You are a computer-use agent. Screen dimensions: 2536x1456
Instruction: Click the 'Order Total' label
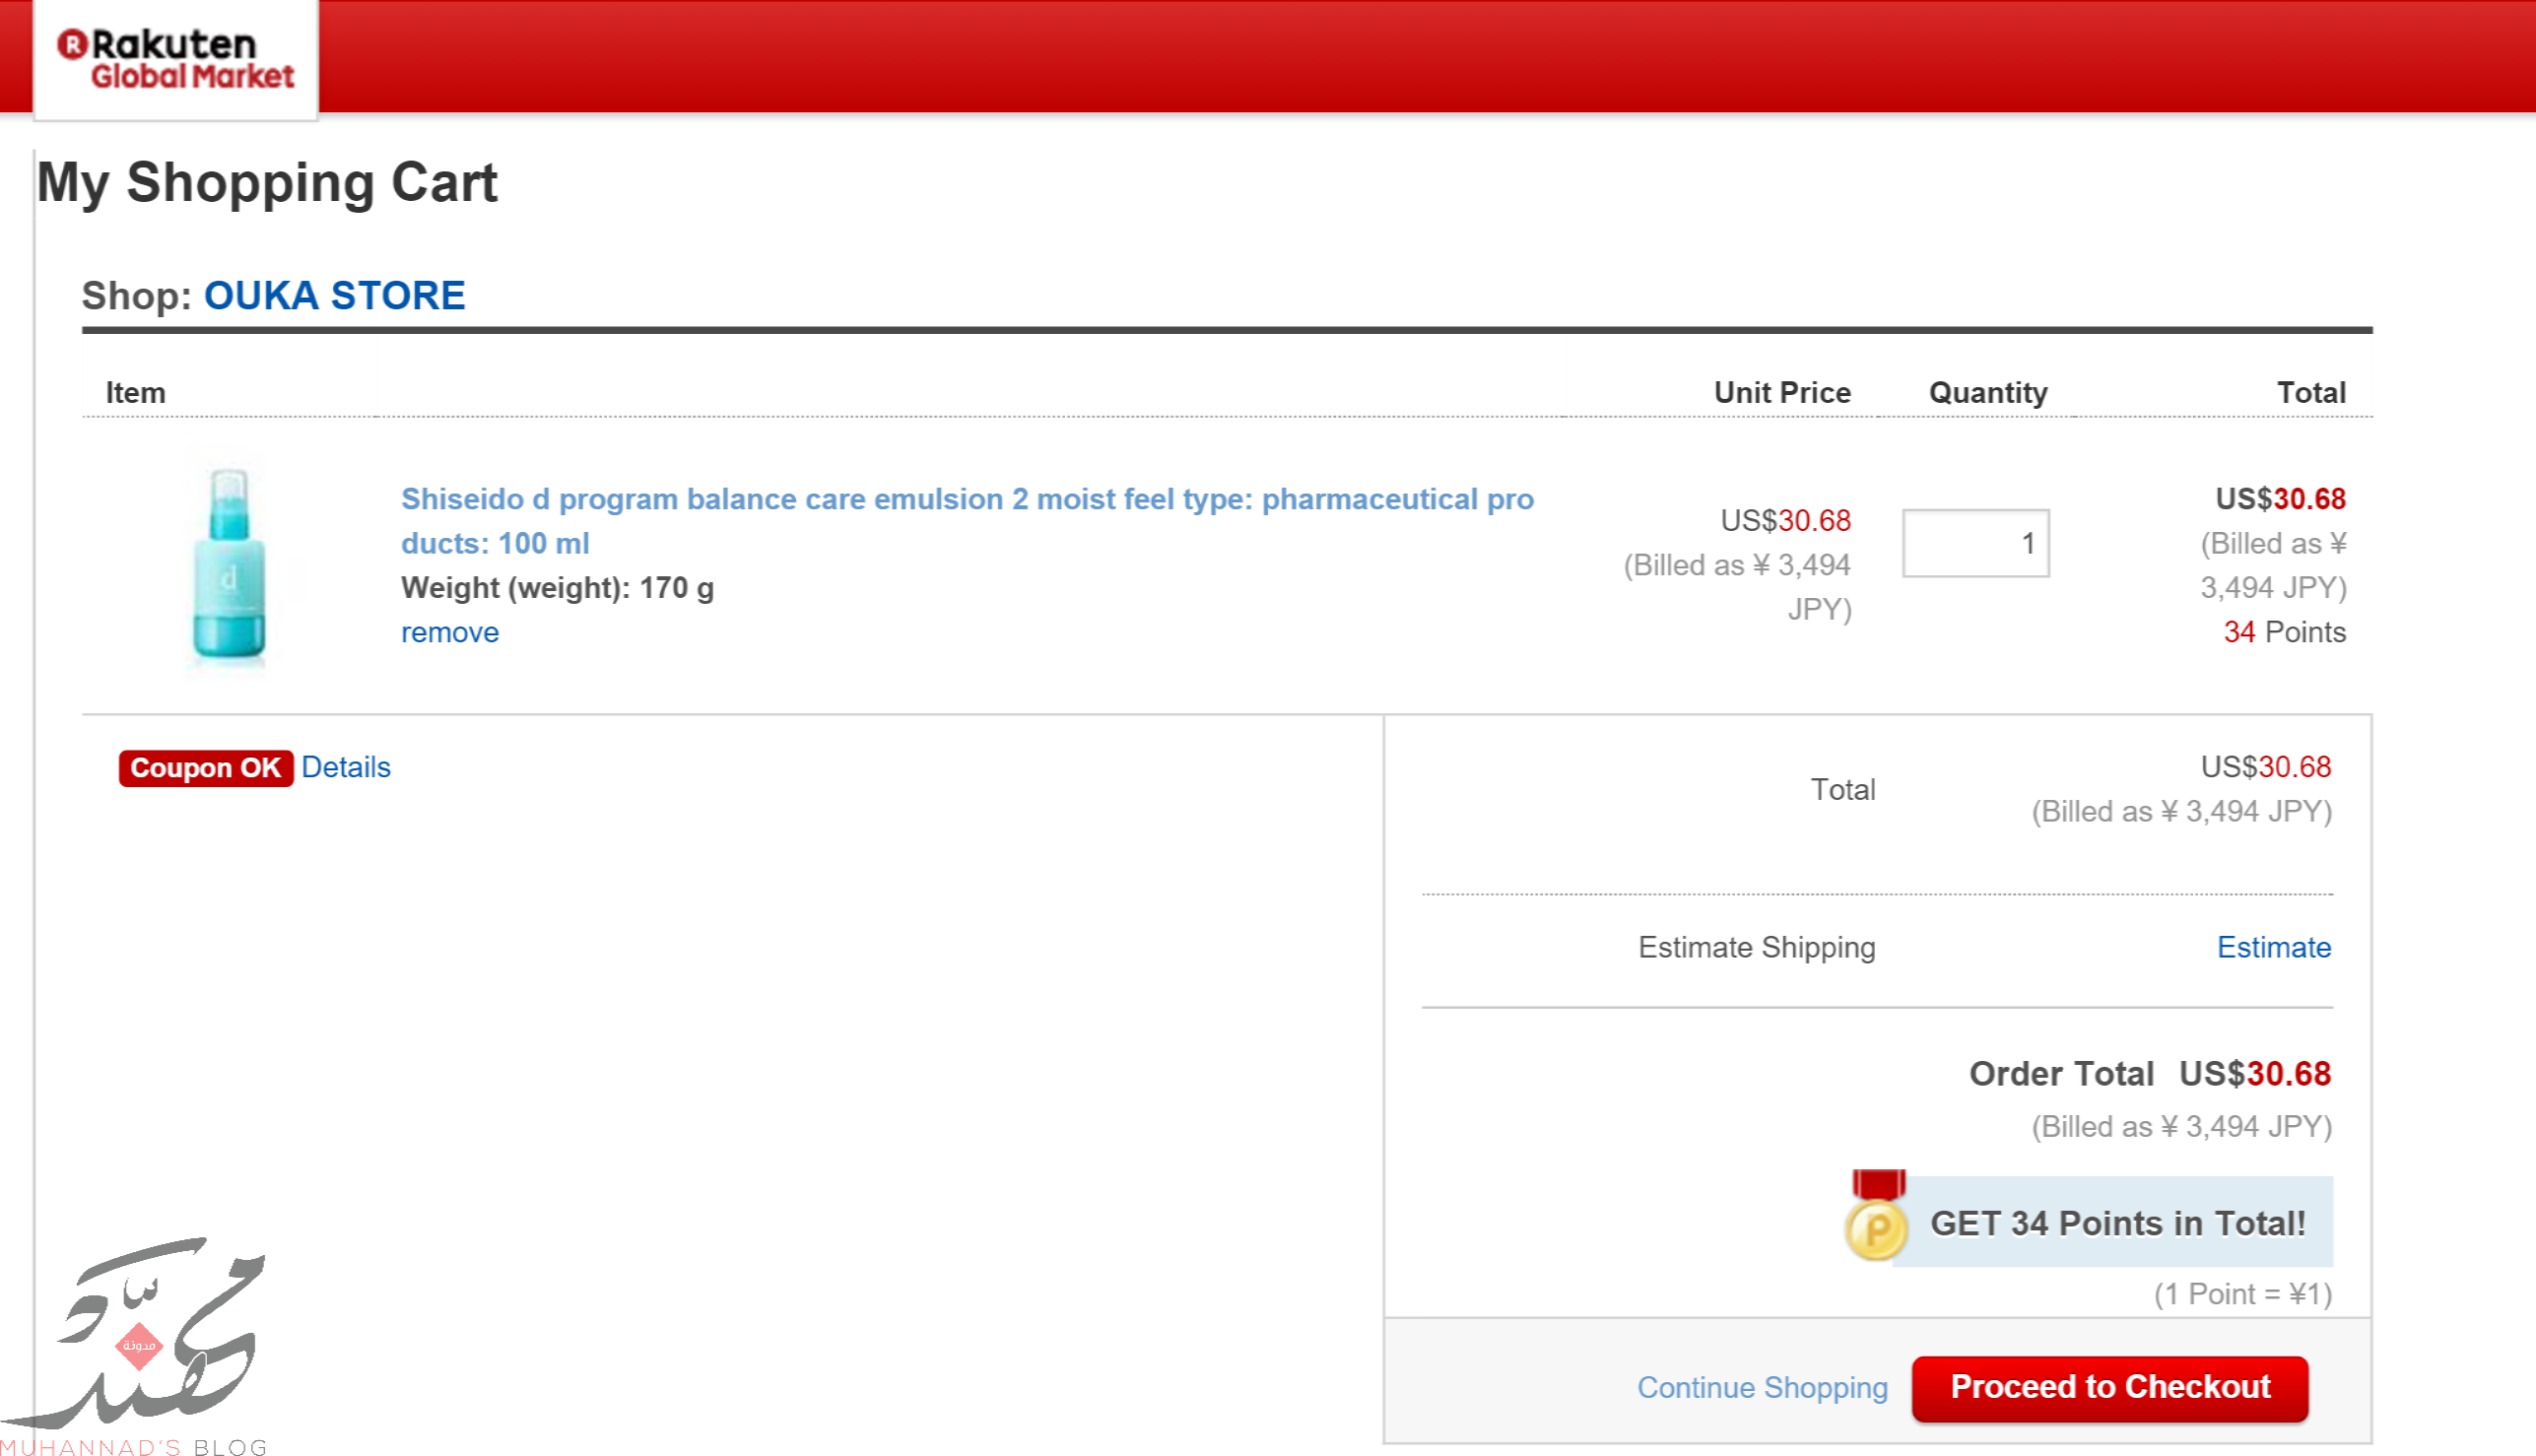pyautogui.click(x=2061, y=1073)
